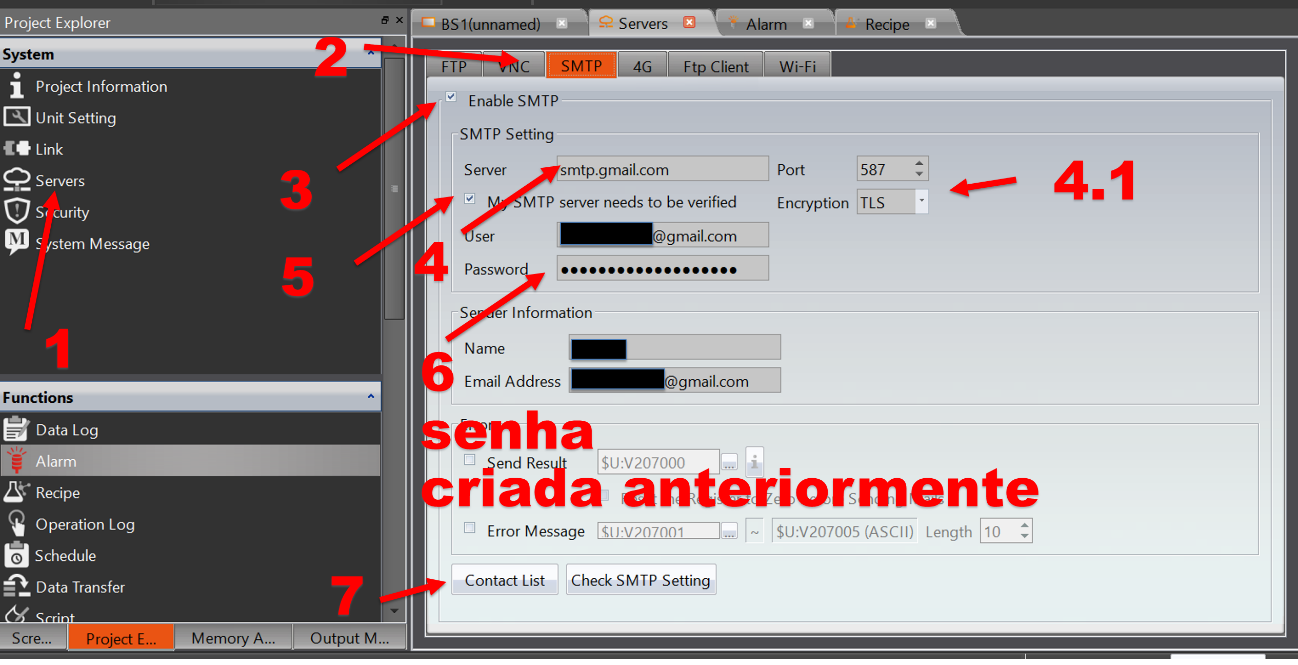Screen dimensions: 1298x665
Task: Open System Message icon
Action: point(16,243)
